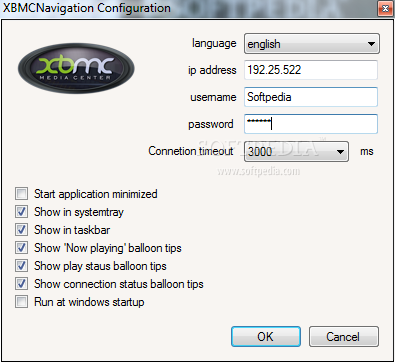Click the 'username' label text

coord(213,97)
